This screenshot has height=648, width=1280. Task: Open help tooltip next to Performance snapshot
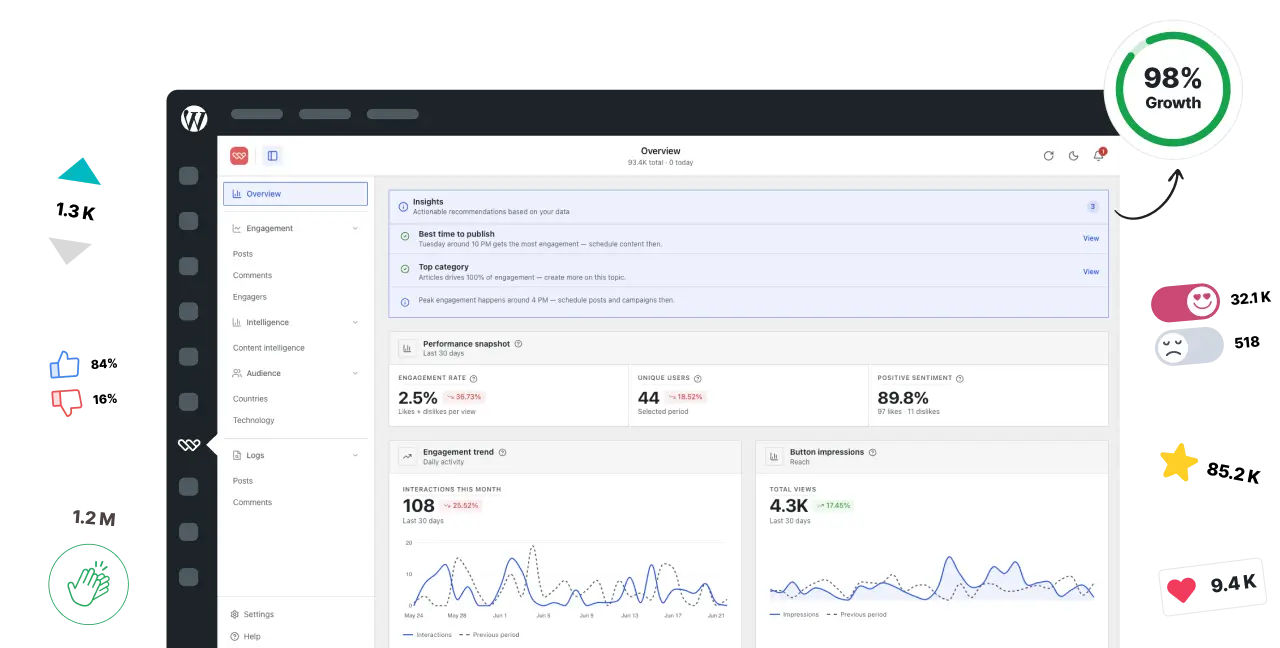(518, 344)
